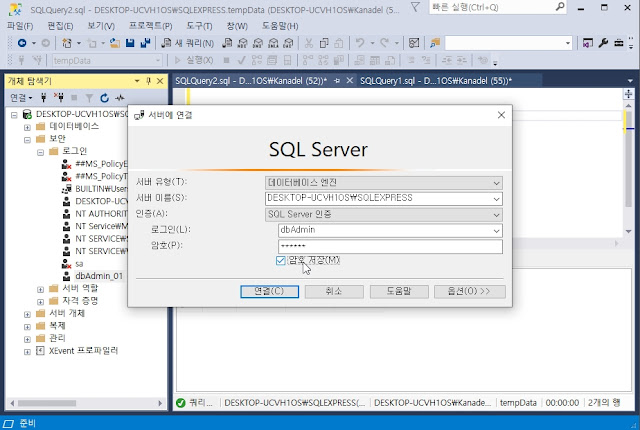Click the 실행(X) execute button
Screen dimensions: 640x430
tap(194, 60)
